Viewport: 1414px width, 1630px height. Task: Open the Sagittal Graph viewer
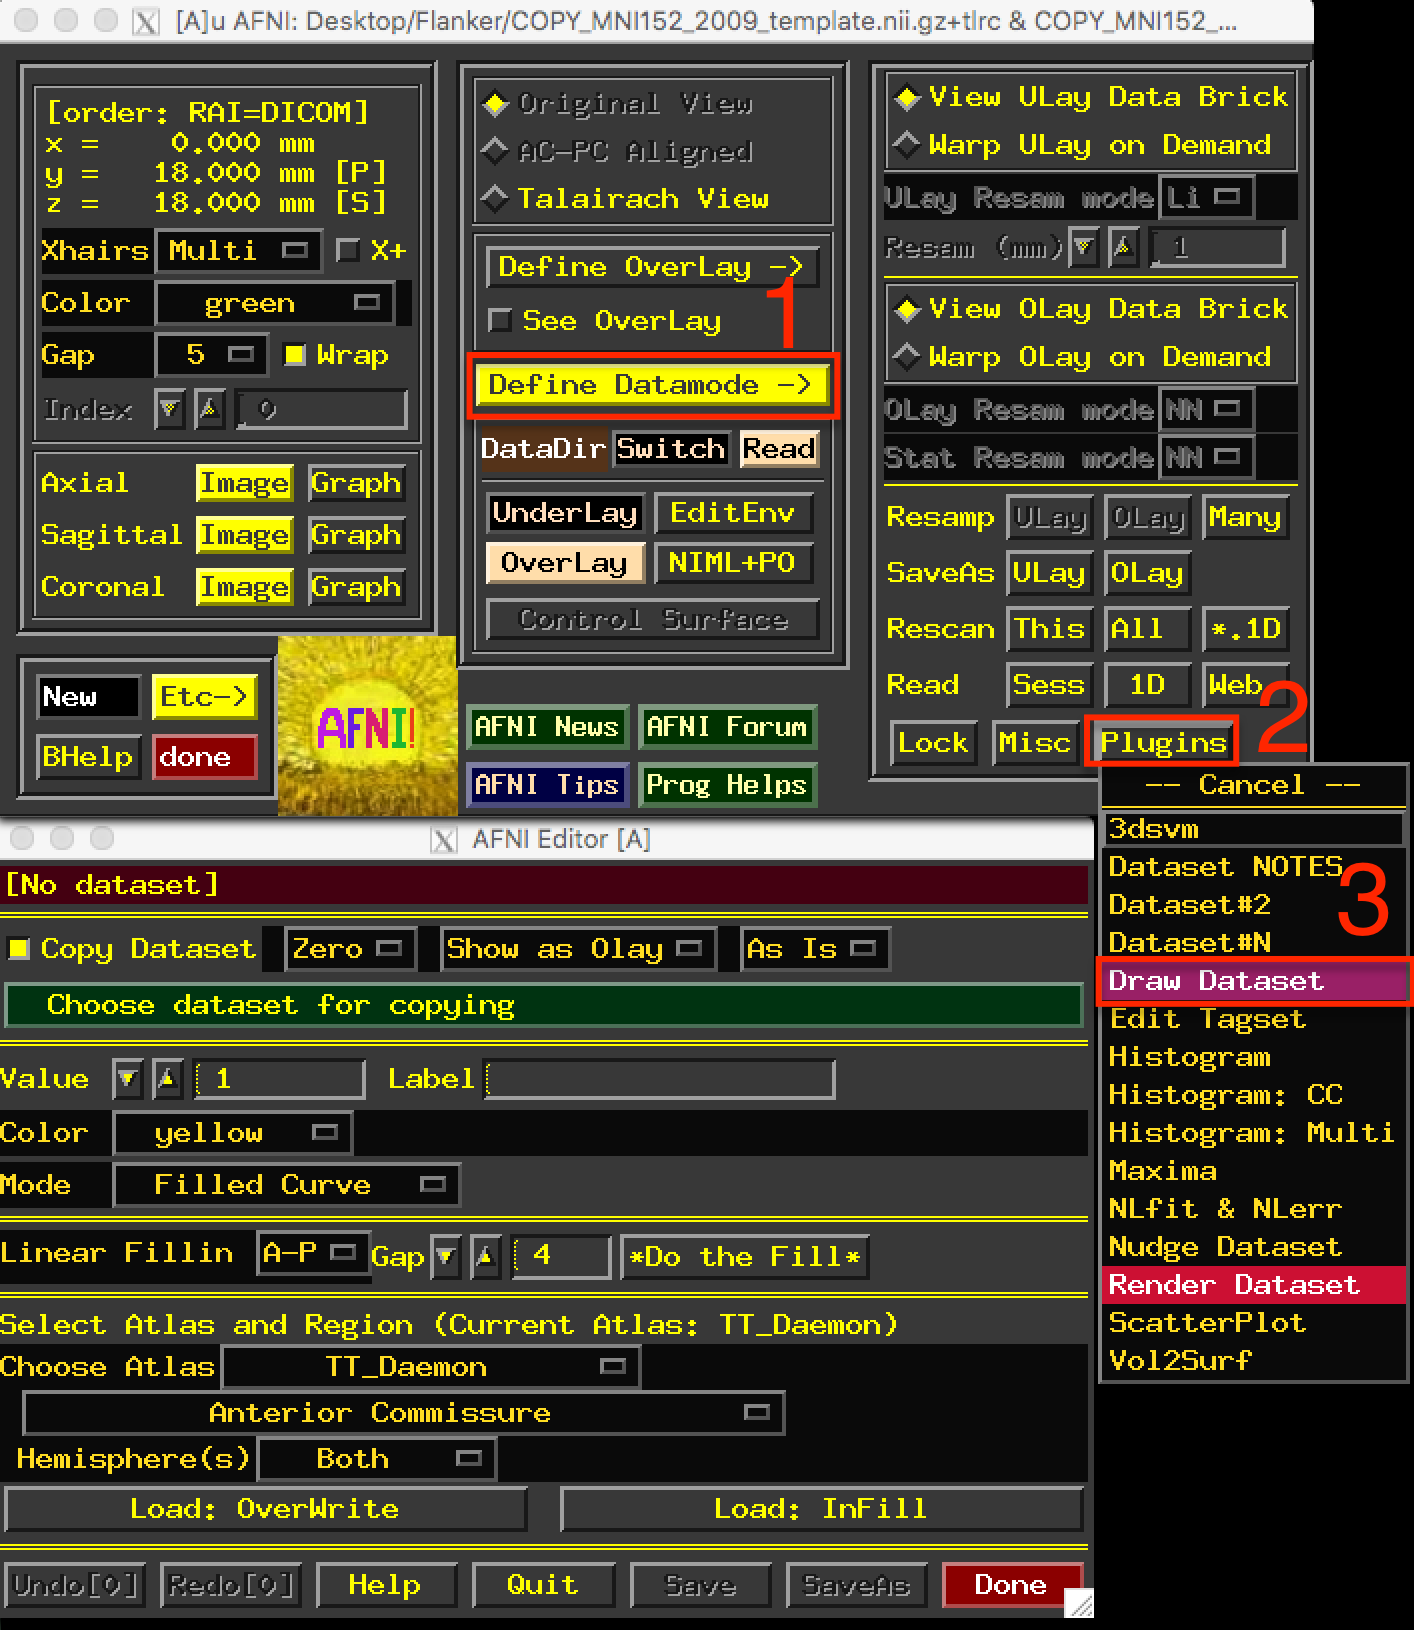click(356, 535)
